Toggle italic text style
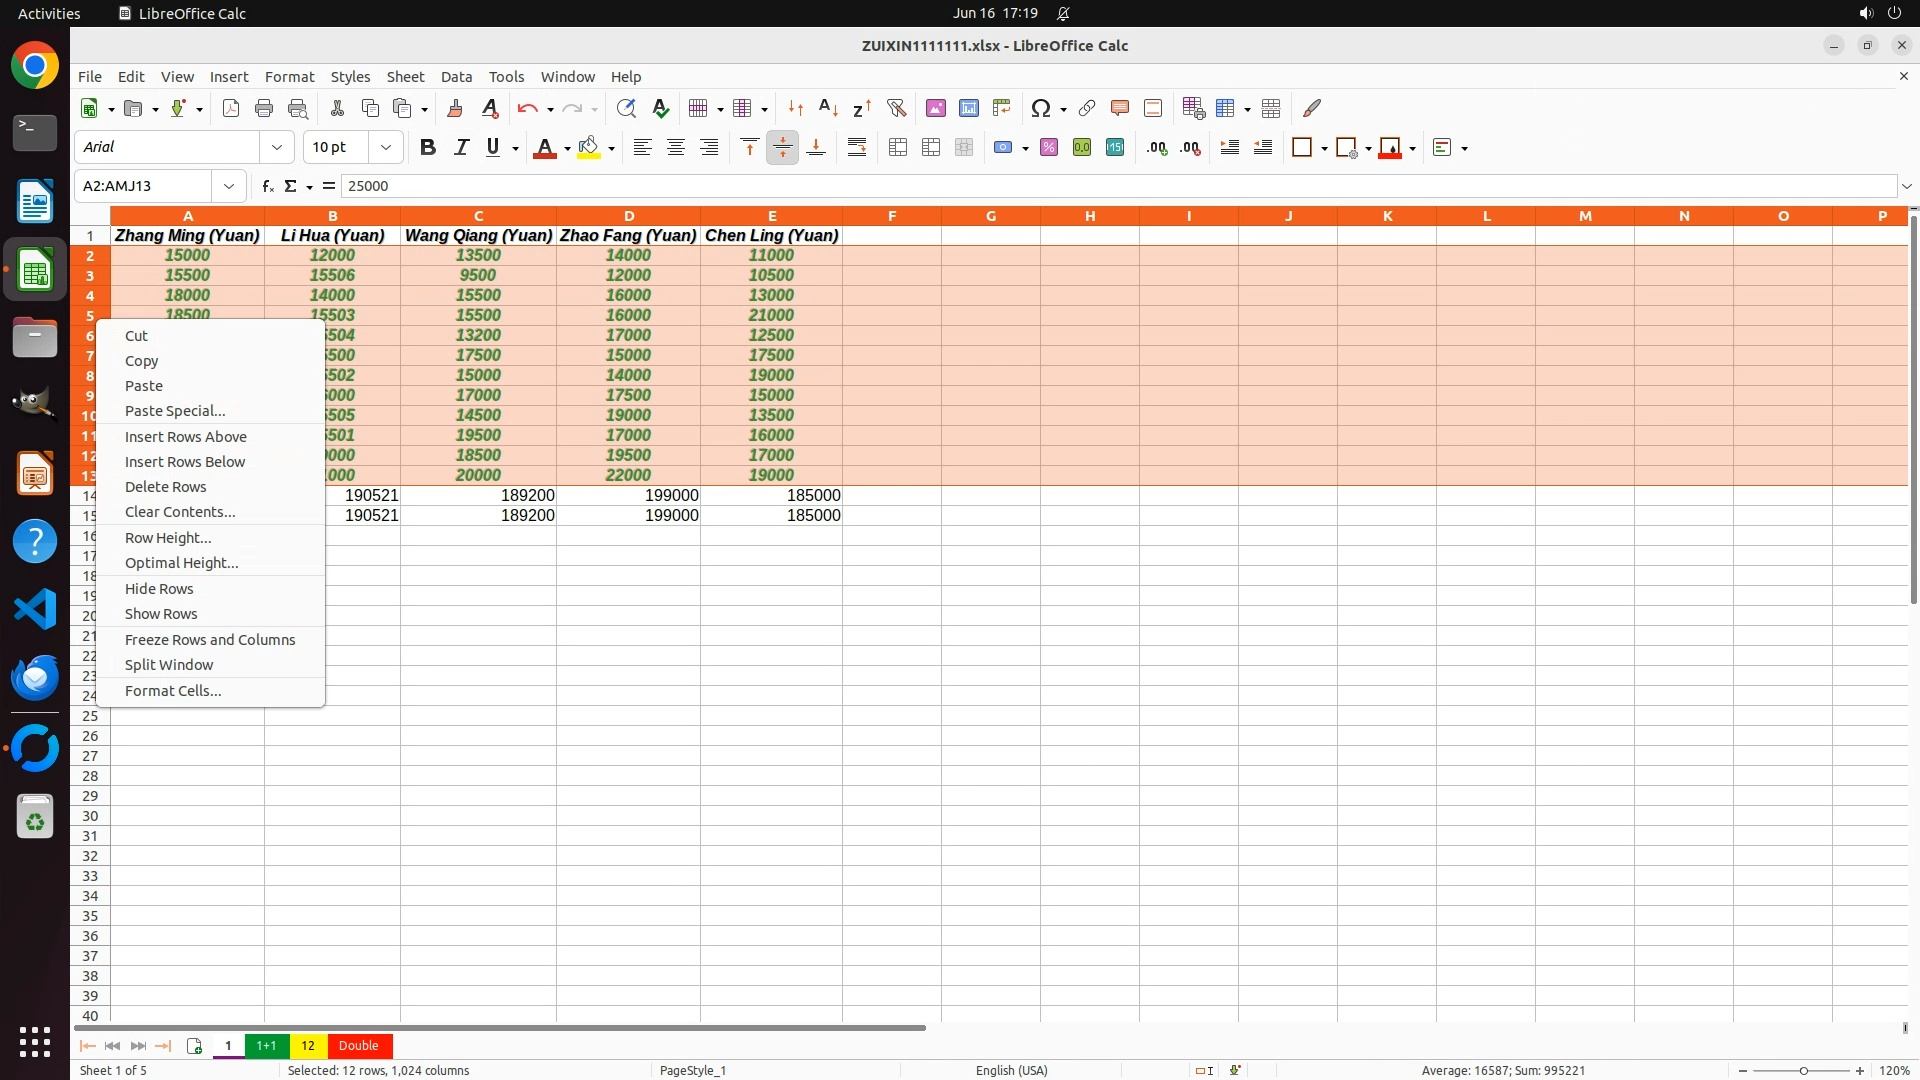The height and width of the screenshot is (1080, 1920). click(461, 148)
